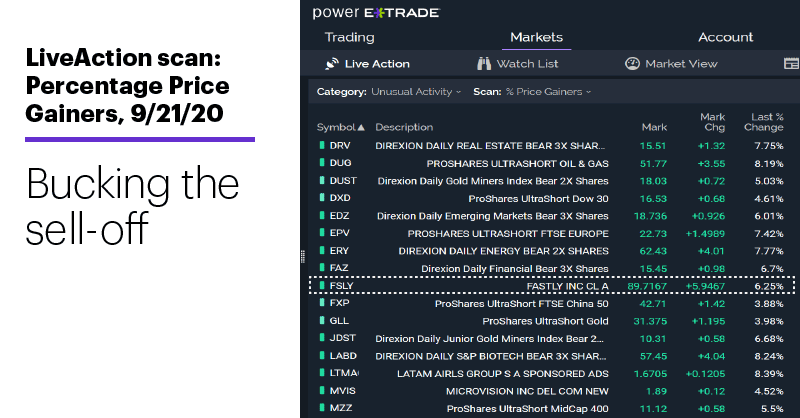The height and width of the screenshot is (418, 800).
Task: Click the partially visible table layout icon
Action: coord(791,64)
